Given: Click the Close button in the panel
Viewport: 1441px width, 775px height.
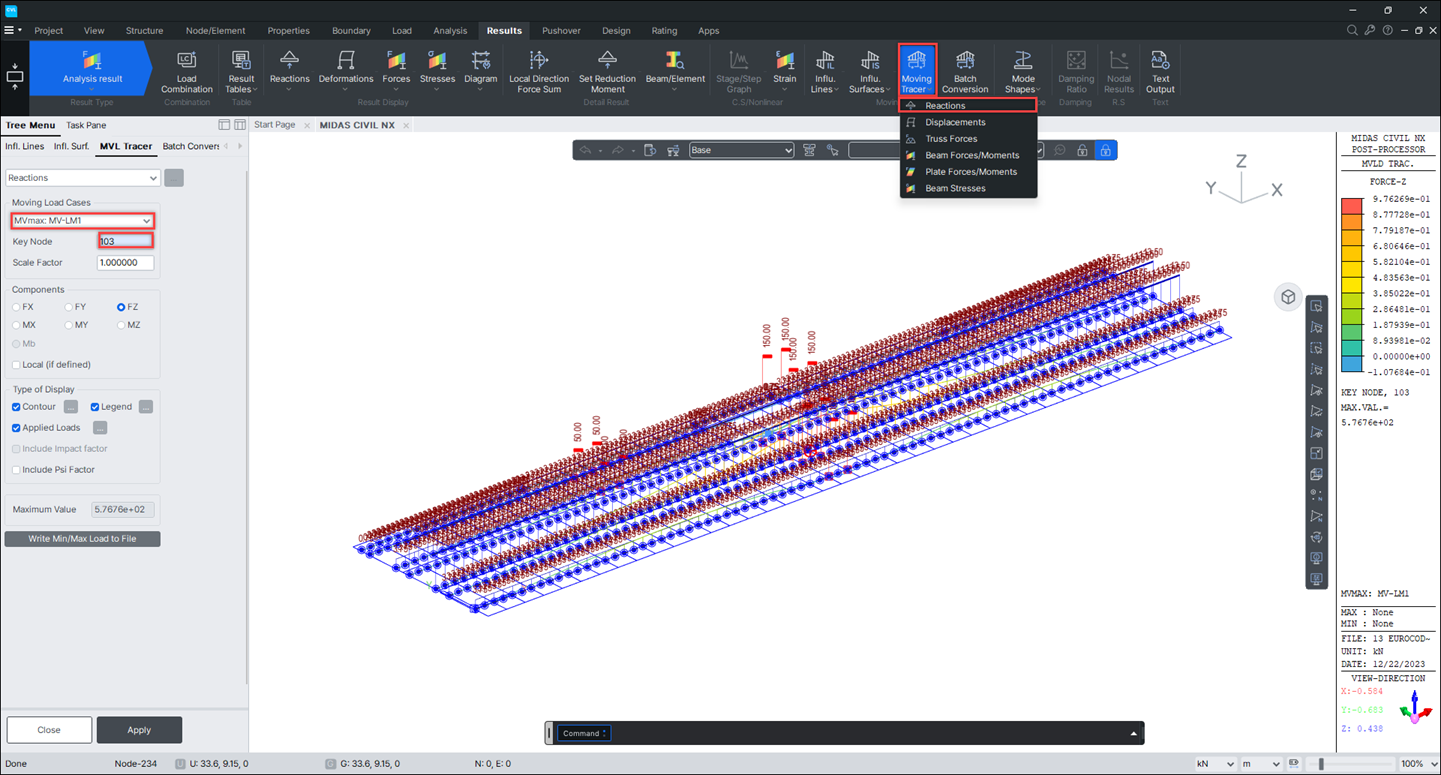Looking at the screenshot, I should coord(49,730).
